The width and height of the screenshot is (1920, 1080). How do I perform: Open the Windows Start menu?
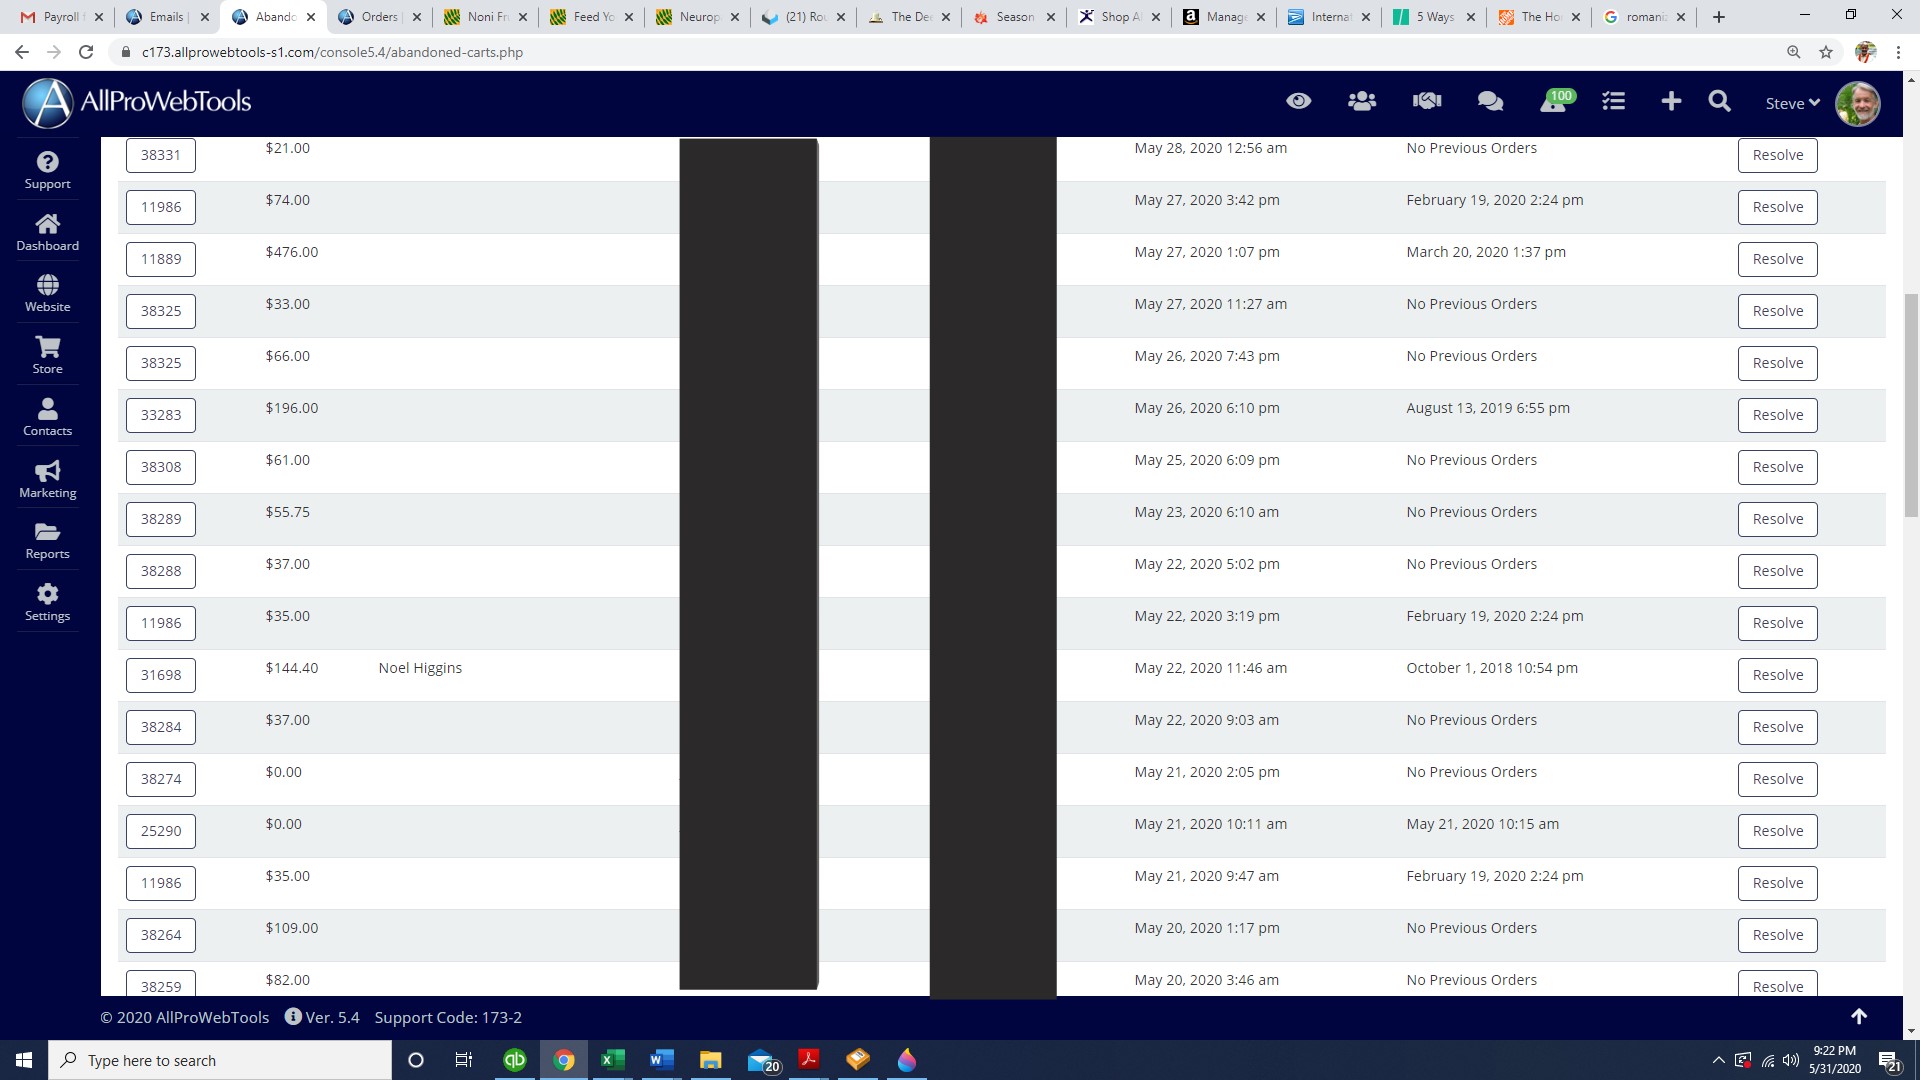tap(24, 1060)
